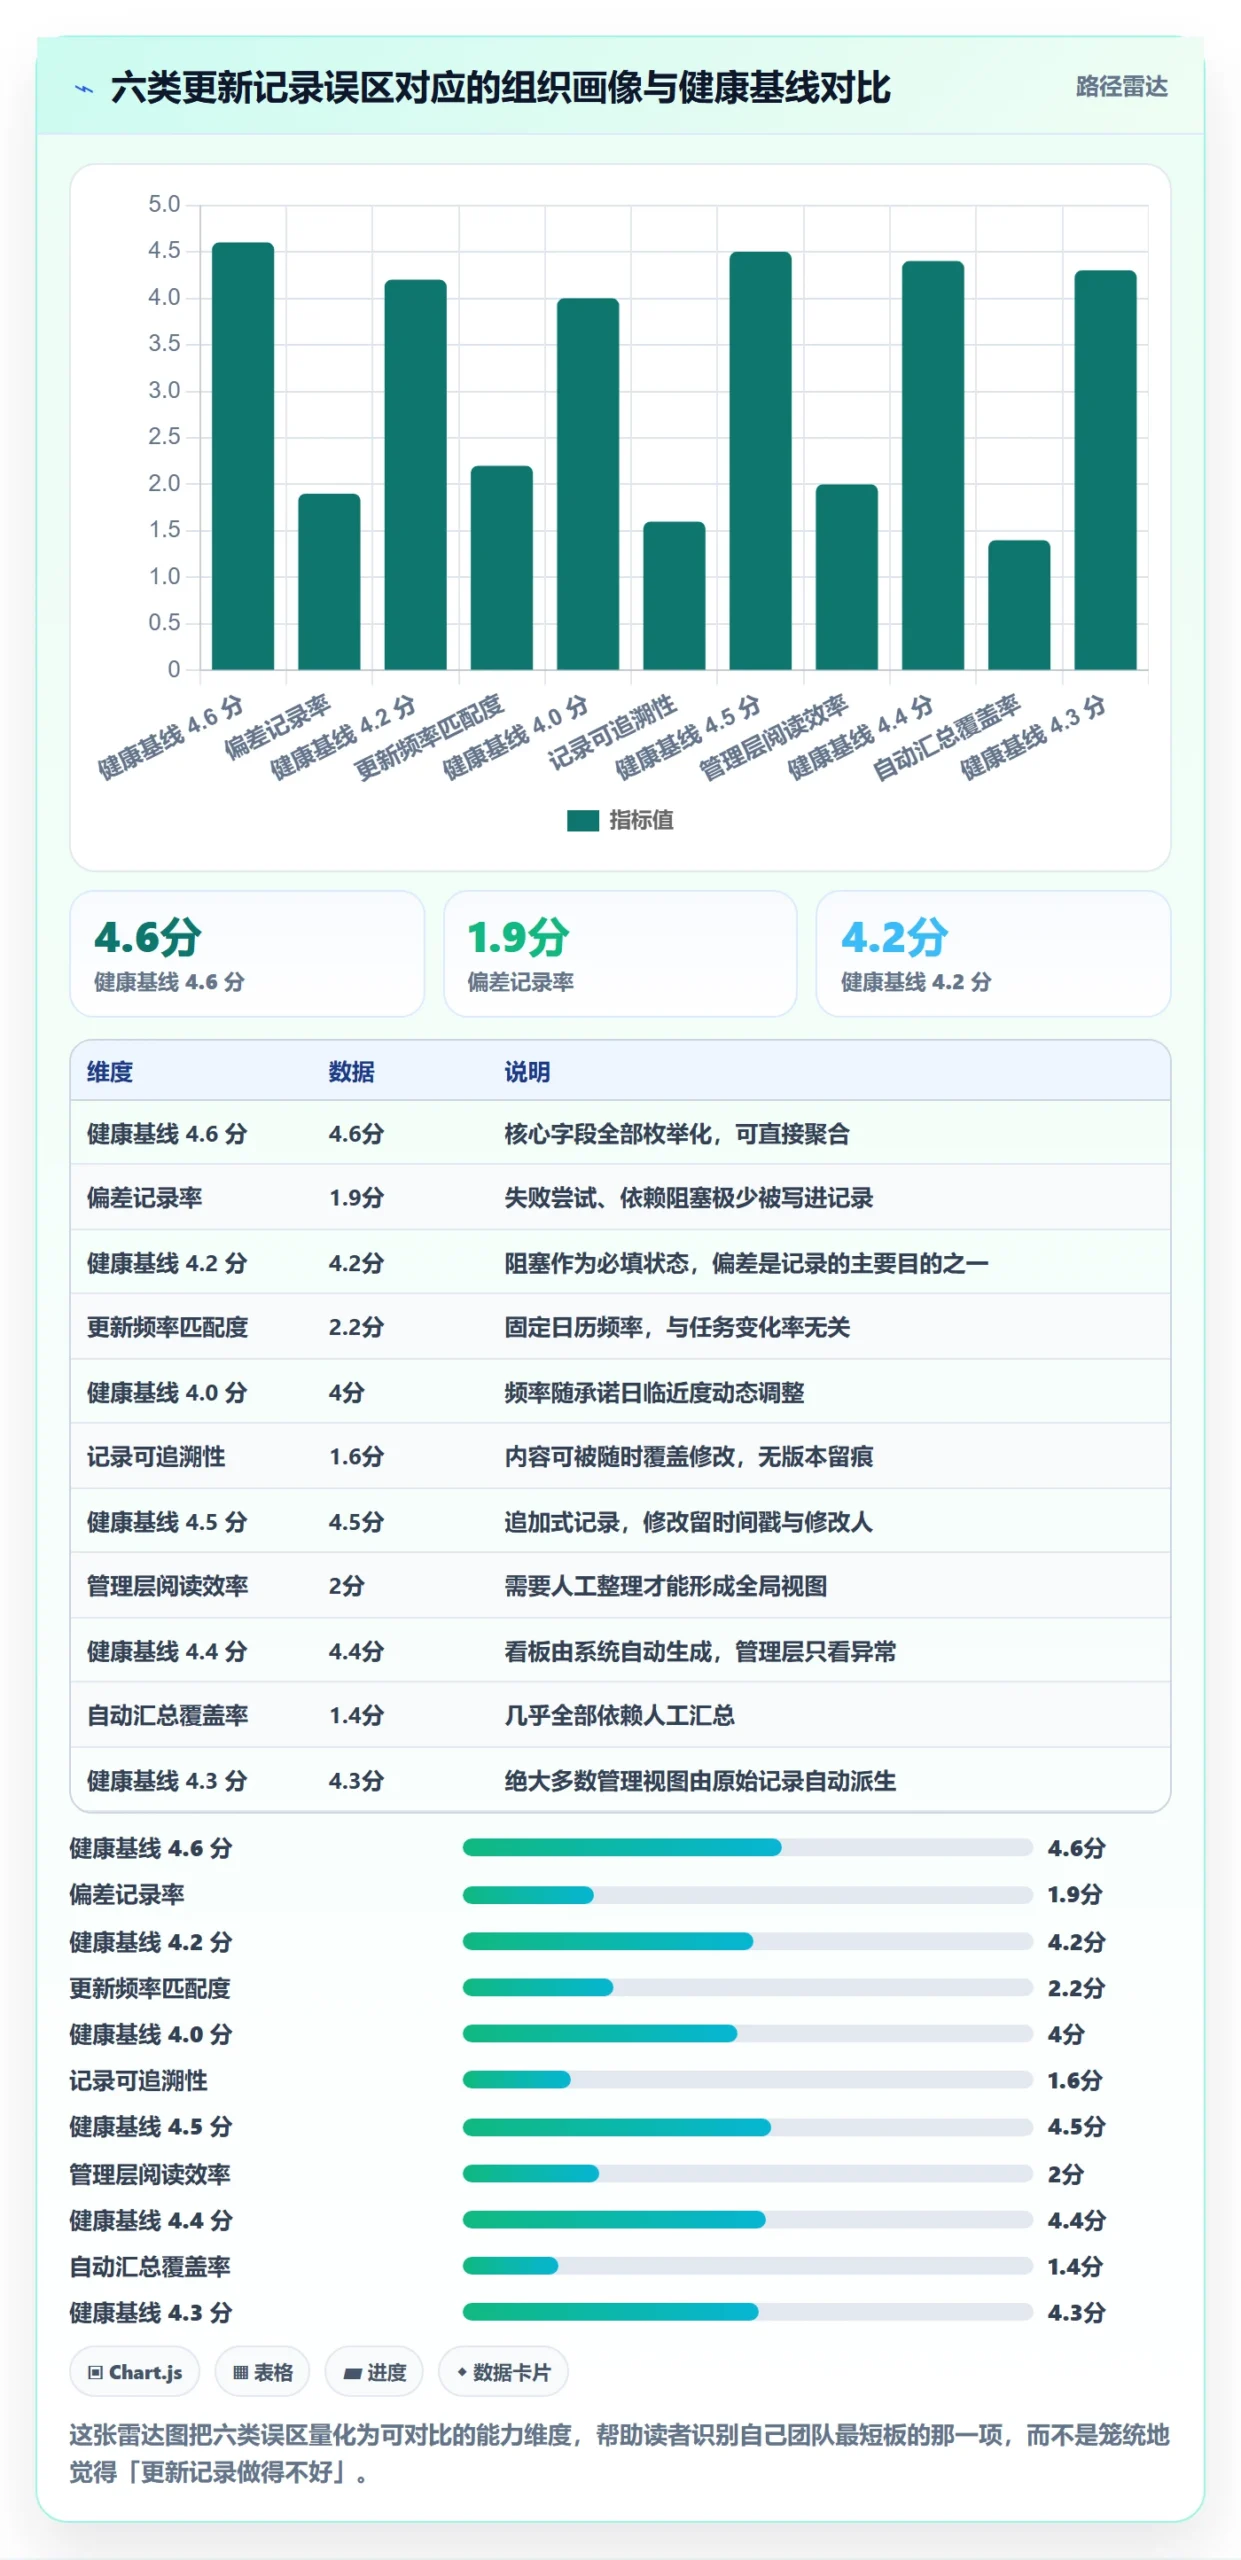Click the progress bar for 自动汇总覆盖率

pos(747,2265)
